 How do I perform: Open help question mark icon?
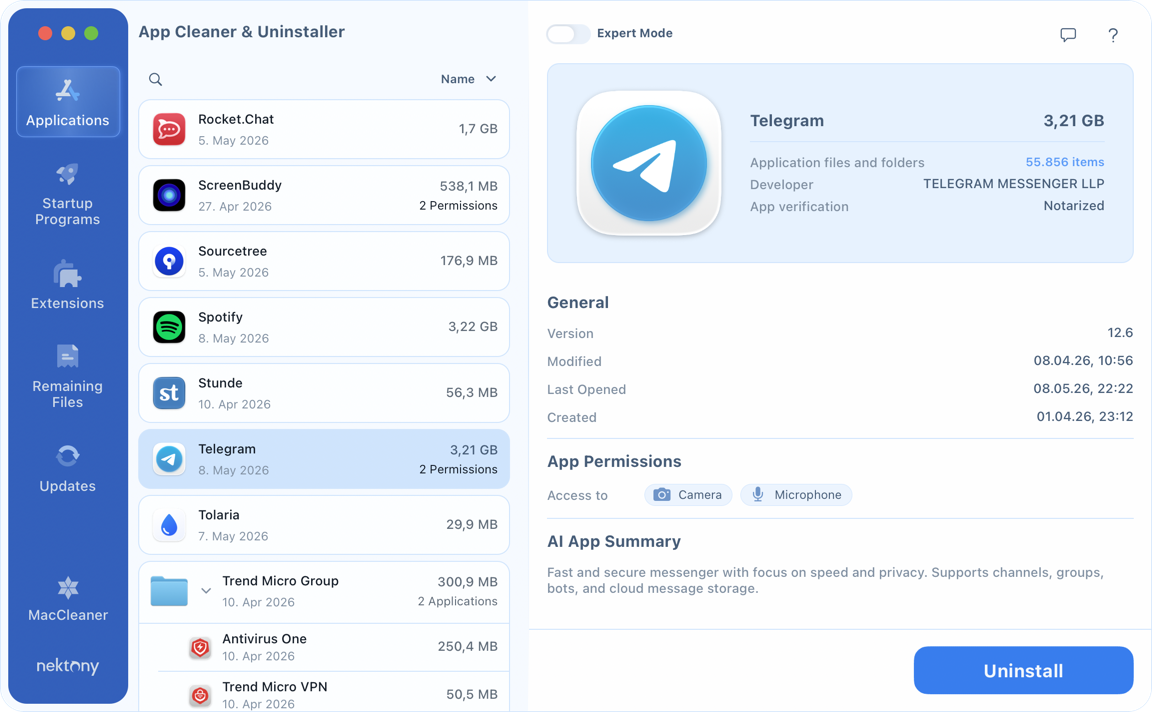click(x=1113, y=35)
